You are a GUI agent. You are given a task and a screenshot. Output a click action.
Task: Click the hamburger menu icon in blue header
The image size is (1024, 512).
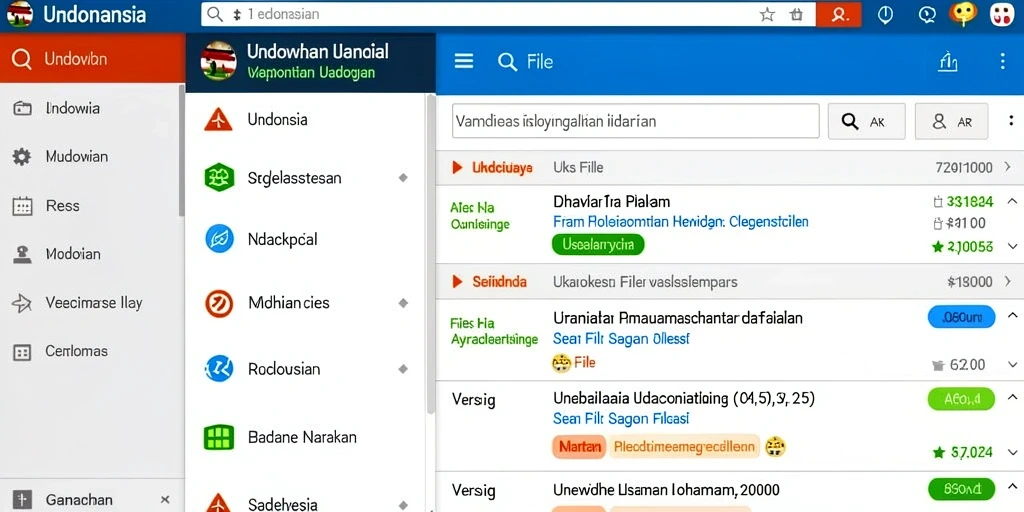(464, 61)
